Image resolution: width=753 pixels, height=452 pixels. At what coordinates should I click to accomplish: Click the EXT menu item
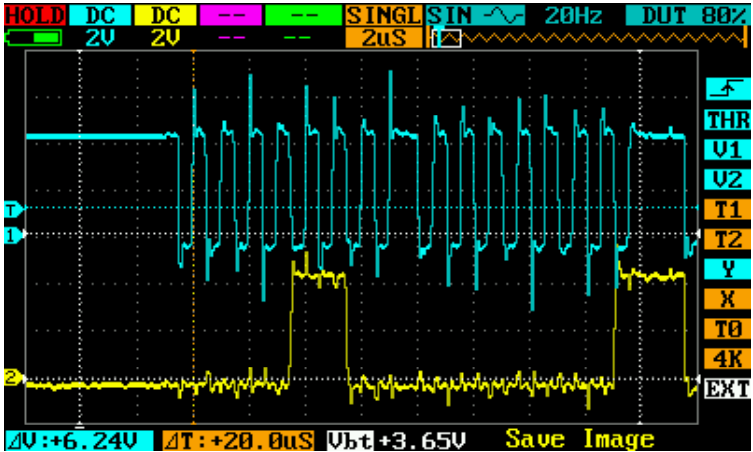[x=728, y=389]
